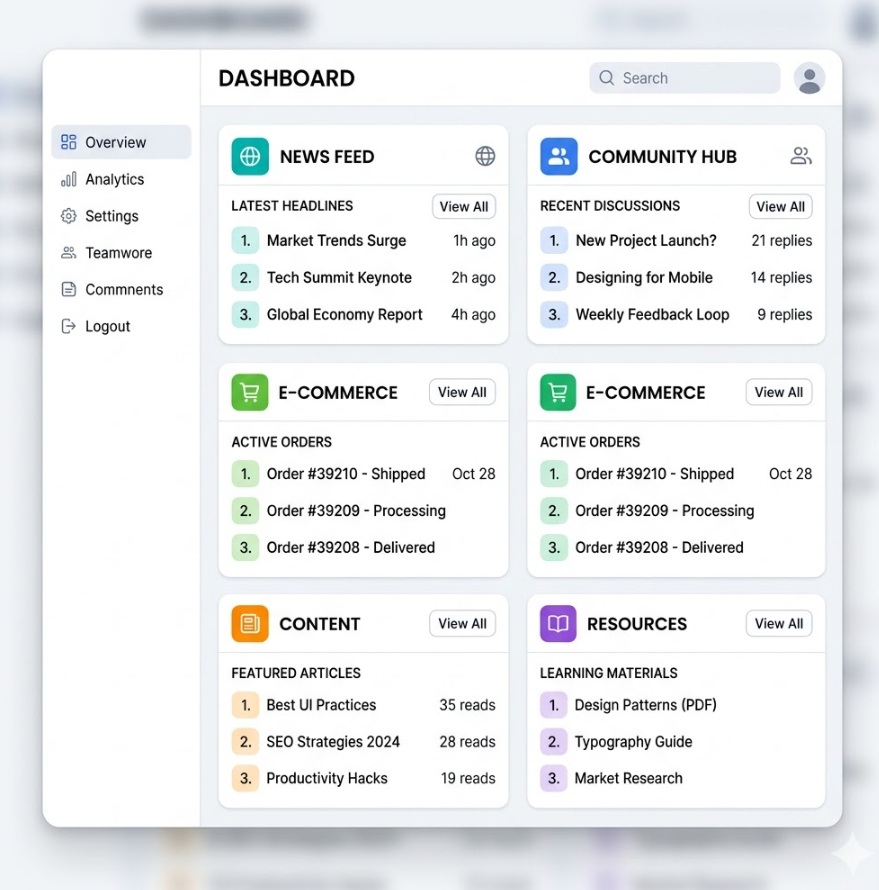Click the outlined globe icon in News Feed header
Viewport: 879px width, 890px height.
tap(485, 156)
